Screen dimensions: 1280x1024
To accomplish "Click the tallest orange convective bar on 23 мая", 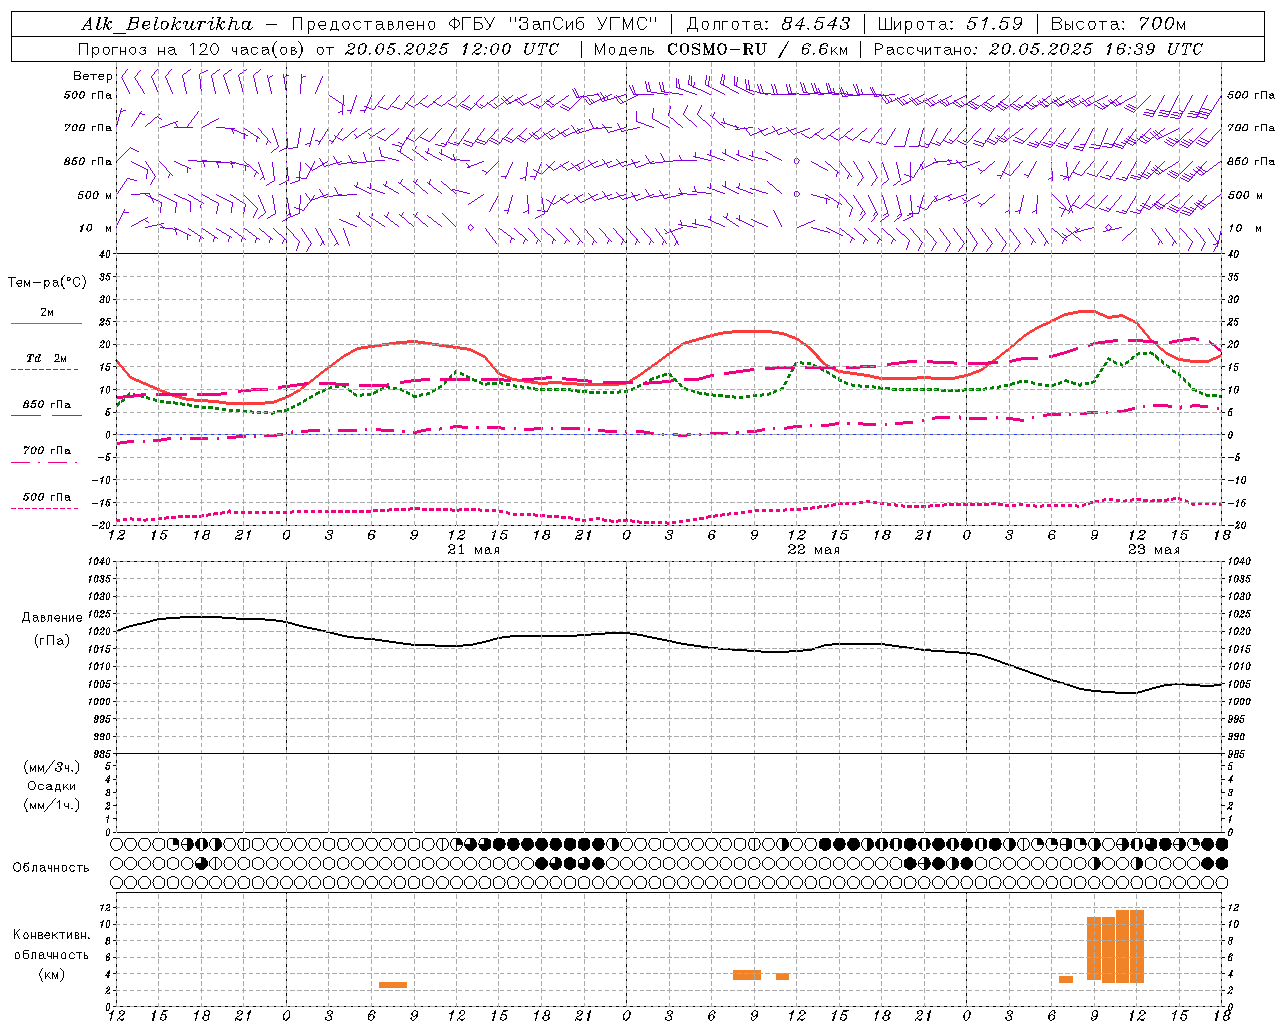I will [1130, 946].
